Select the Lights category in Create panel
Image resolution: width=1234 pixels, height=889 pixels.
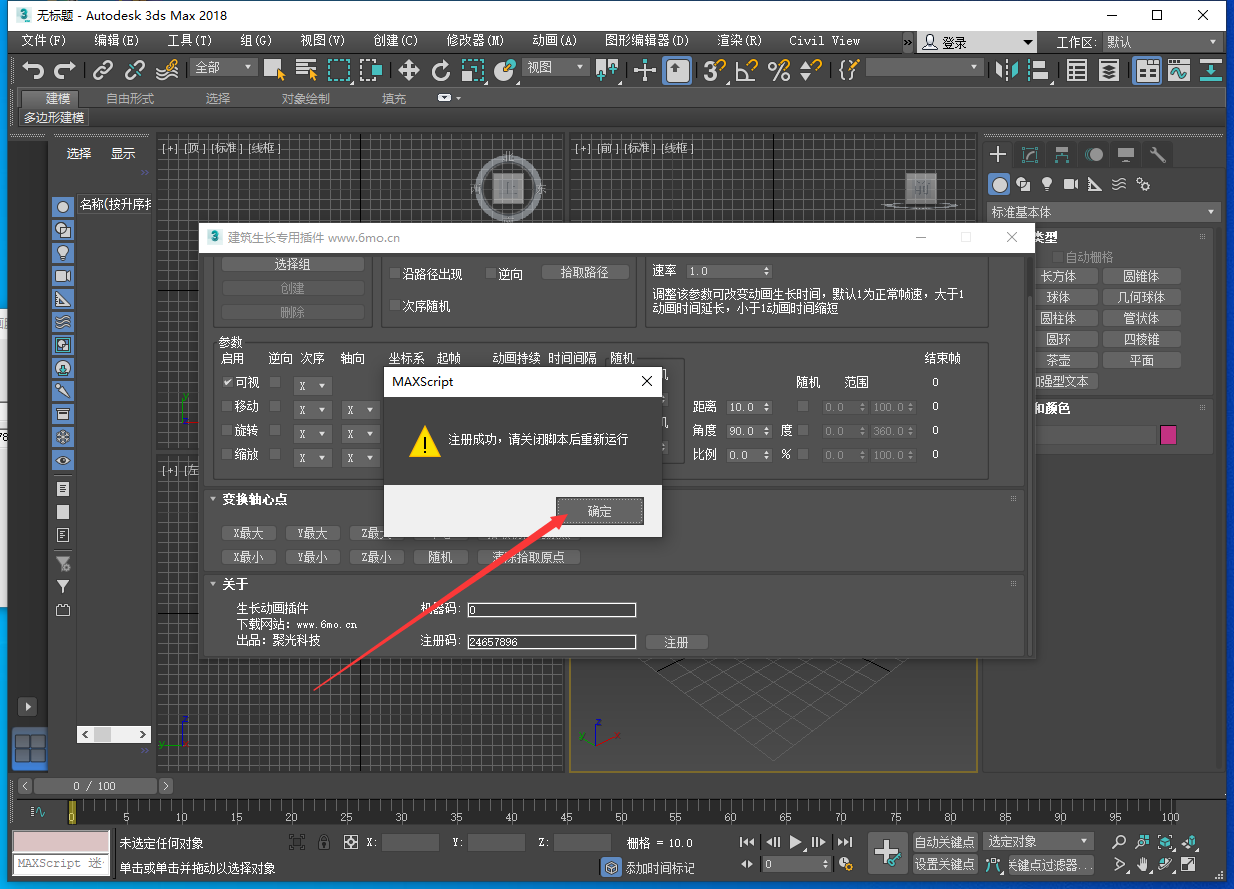point(1047,184)
